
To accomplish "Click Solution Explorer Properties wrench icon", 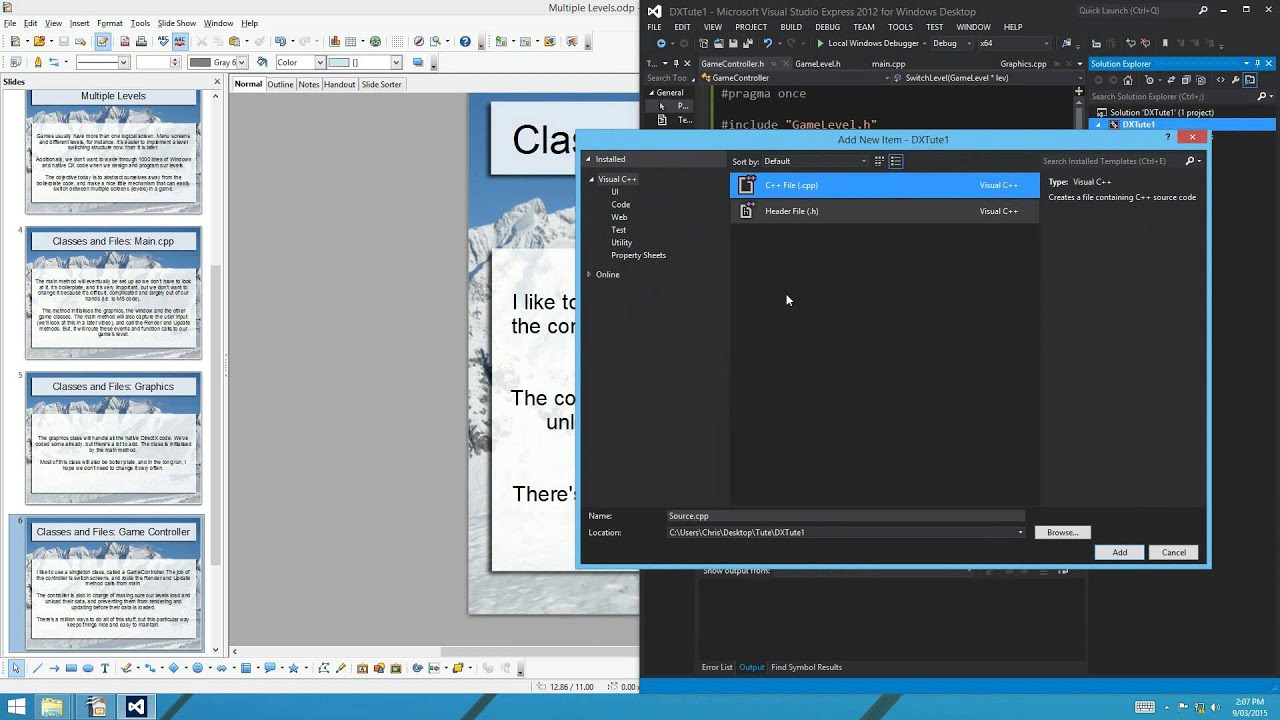I will point(1236,80).
